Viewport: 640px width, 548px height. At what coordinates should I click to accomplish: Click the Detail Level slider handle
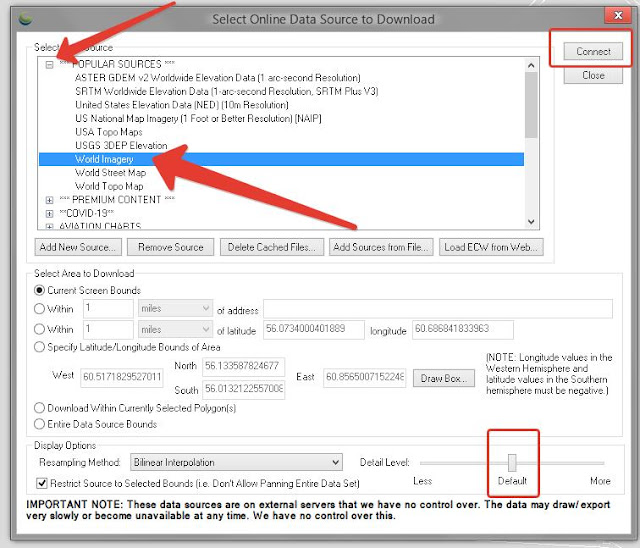[x=512, y=463]
